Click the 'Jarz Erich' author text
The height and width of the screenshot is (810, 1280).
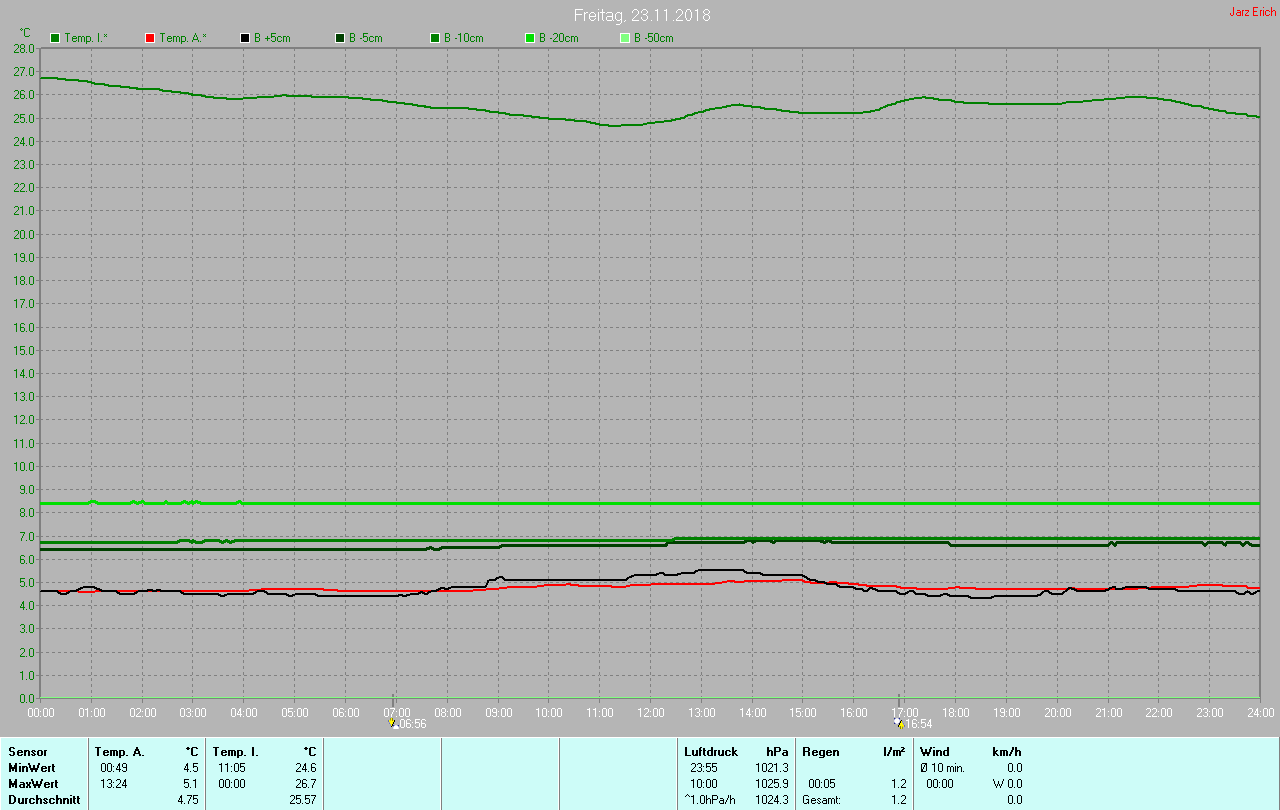tap(1252, 12)
